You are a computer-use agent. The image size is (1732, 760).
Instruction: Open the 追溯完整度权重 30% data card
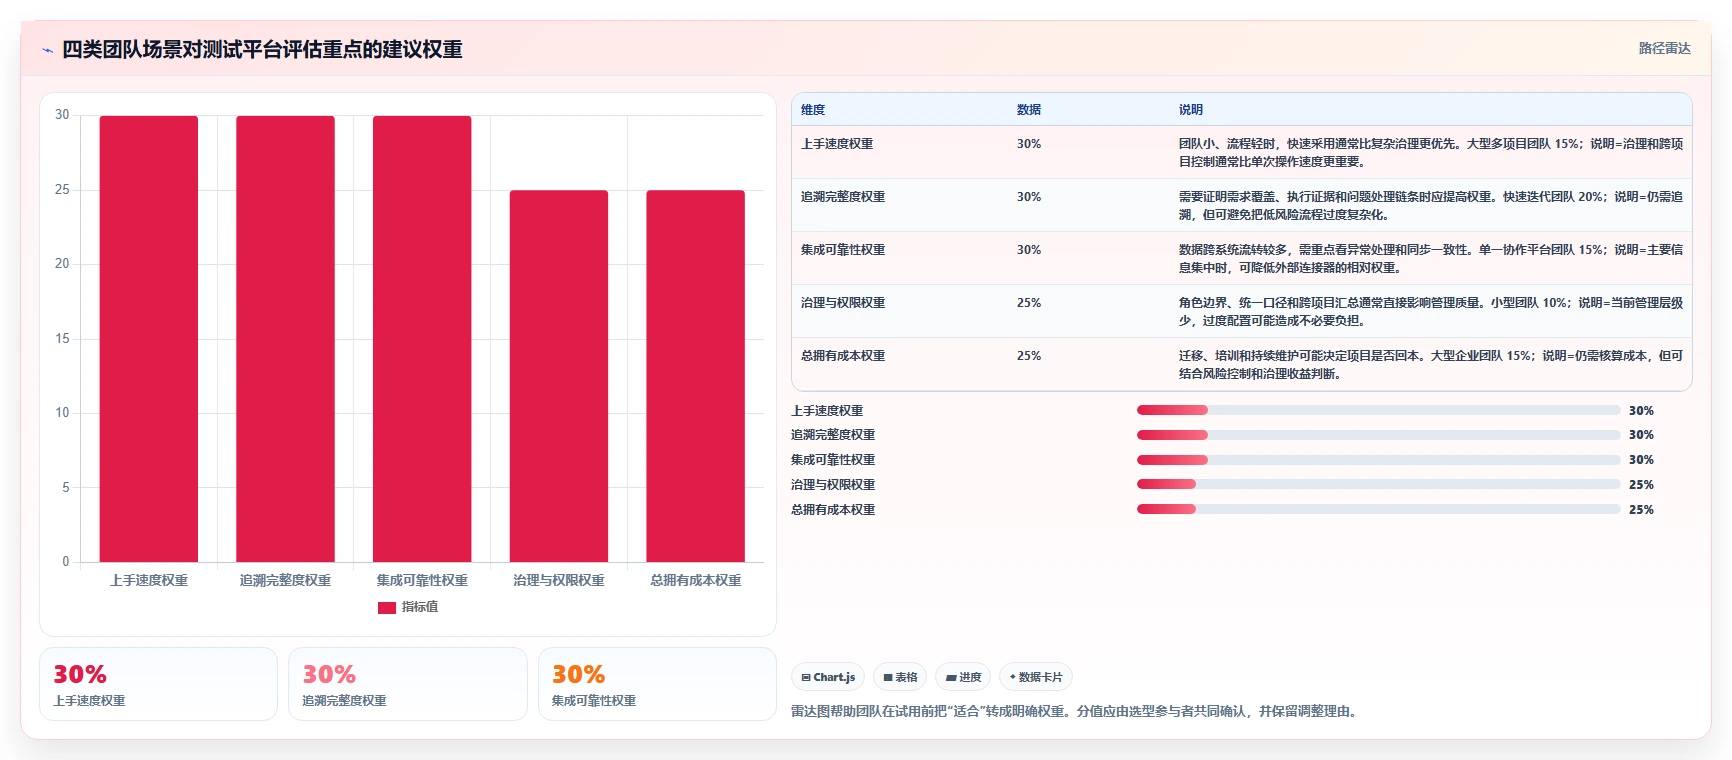[407, 684]
